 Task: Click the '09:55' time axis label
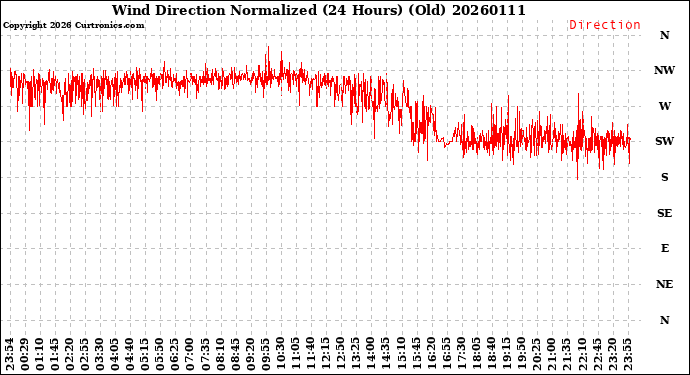(x=265, y=354)
